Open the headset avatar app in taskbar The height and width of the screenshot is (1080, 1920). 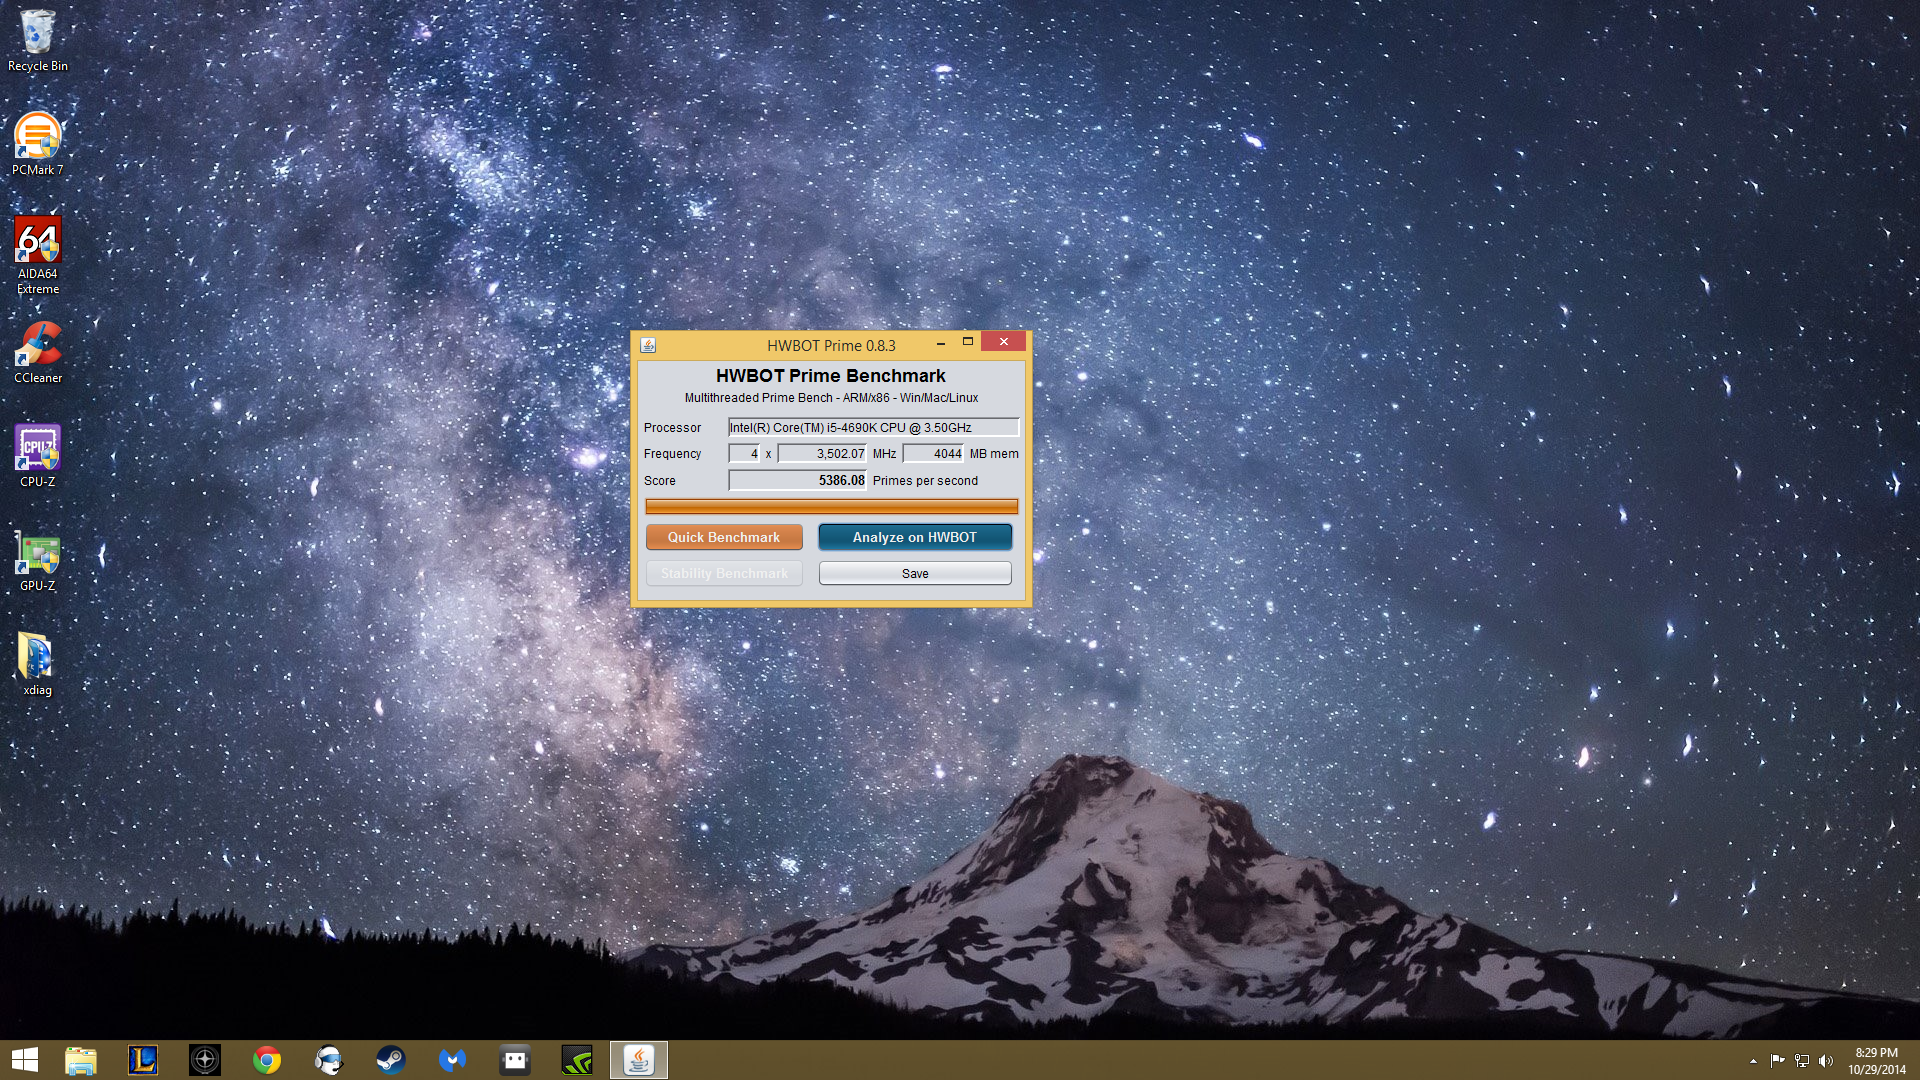pyautogui.click(x=329, y=1060)
